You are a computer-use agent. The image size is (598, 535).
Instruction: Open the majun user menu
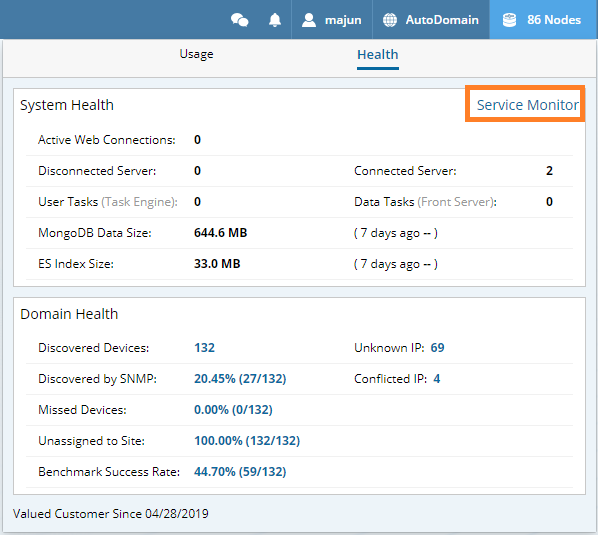tap(332, 20)
